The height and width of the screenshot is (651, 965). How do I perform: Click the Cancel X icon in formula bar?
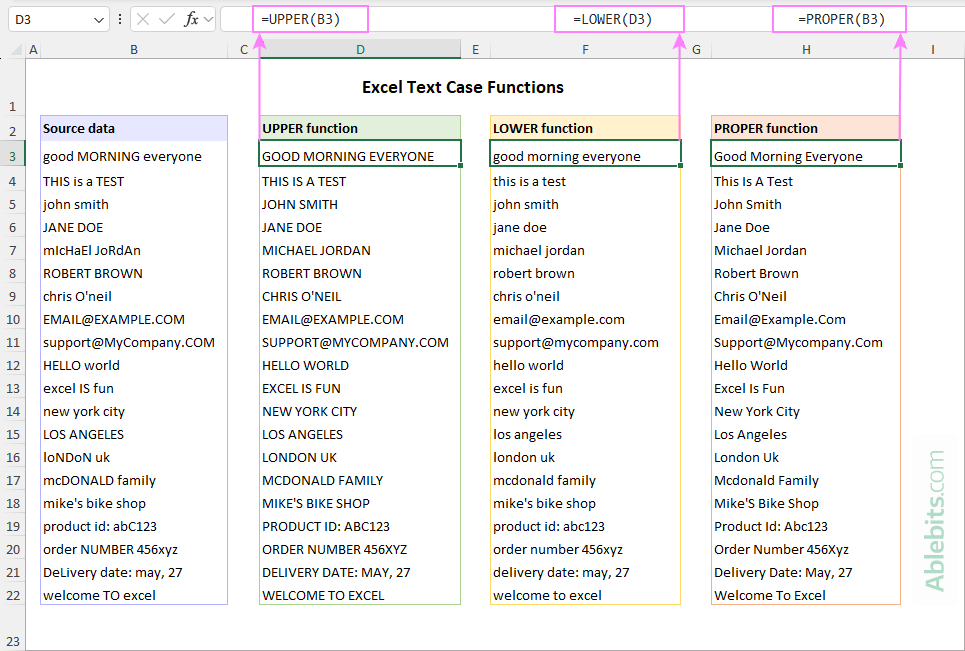coord(144,19)
